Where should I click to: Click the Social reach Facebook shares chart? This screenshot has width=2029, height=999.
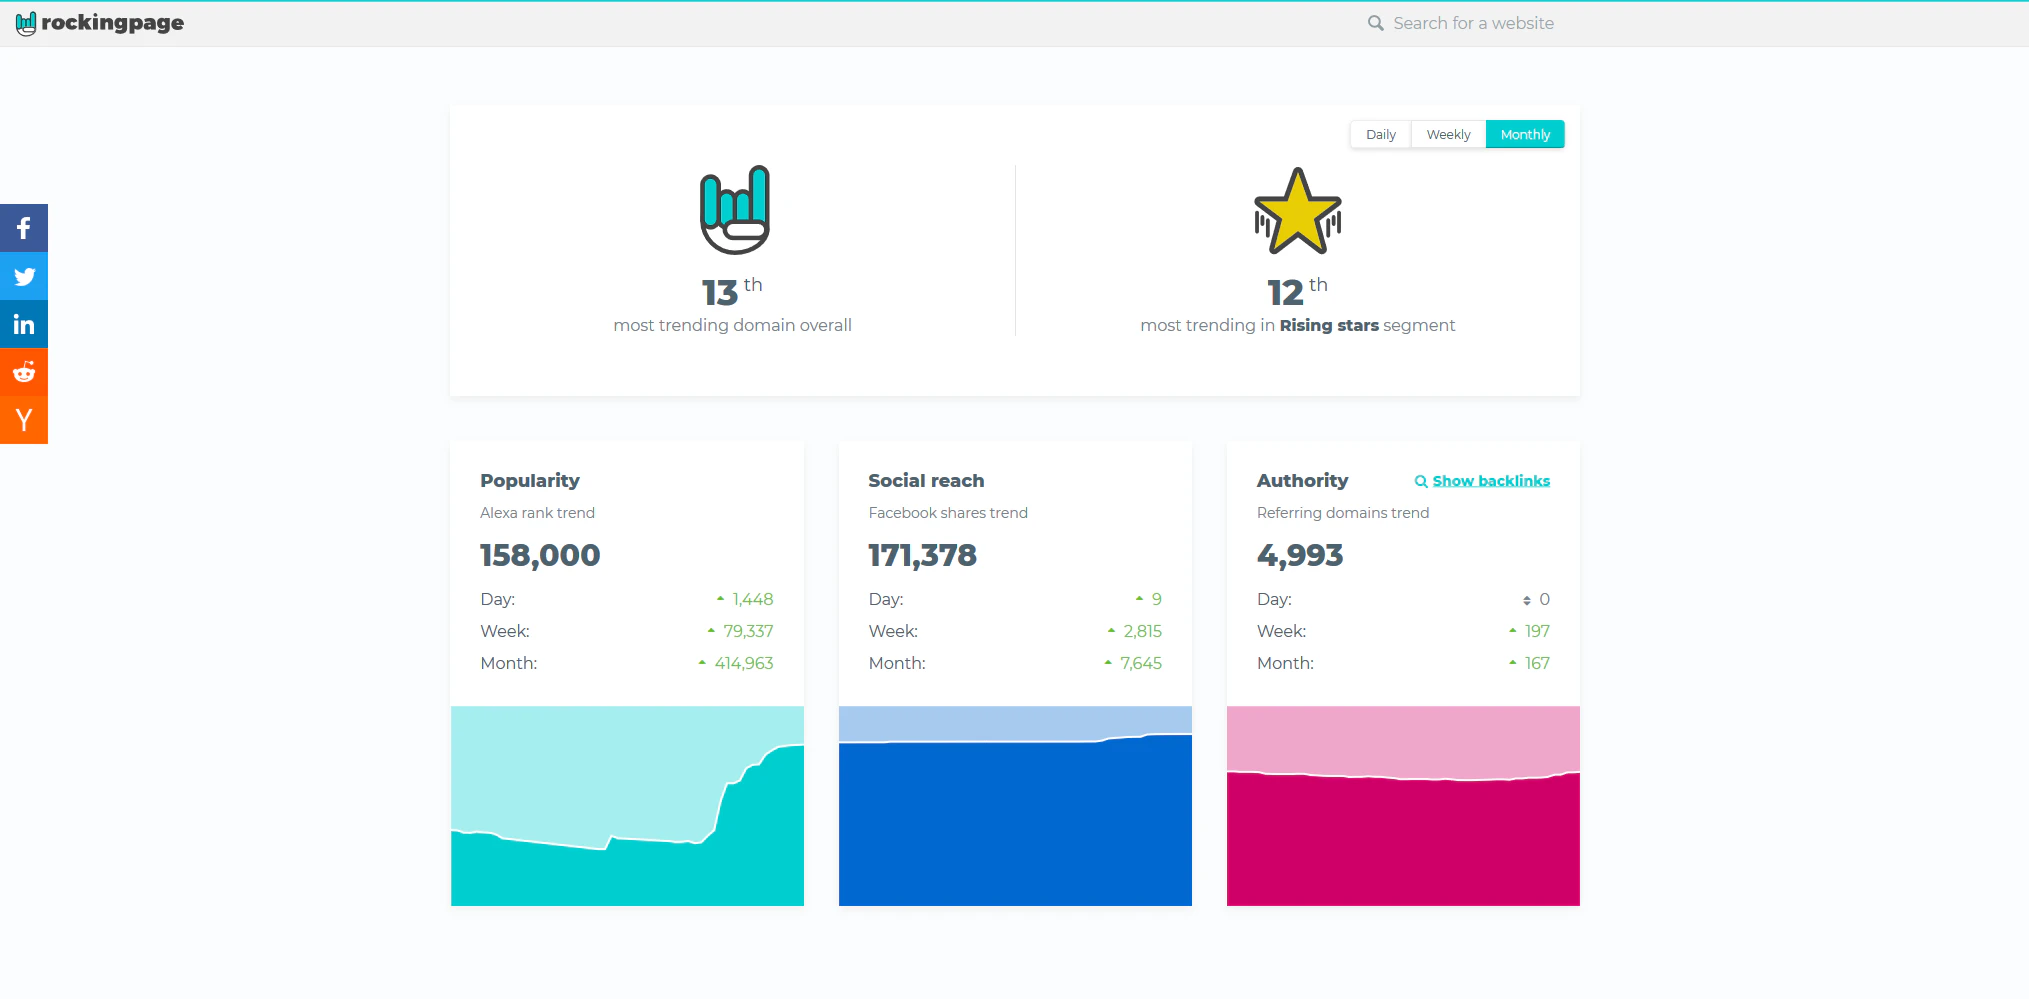point(1015,806)
